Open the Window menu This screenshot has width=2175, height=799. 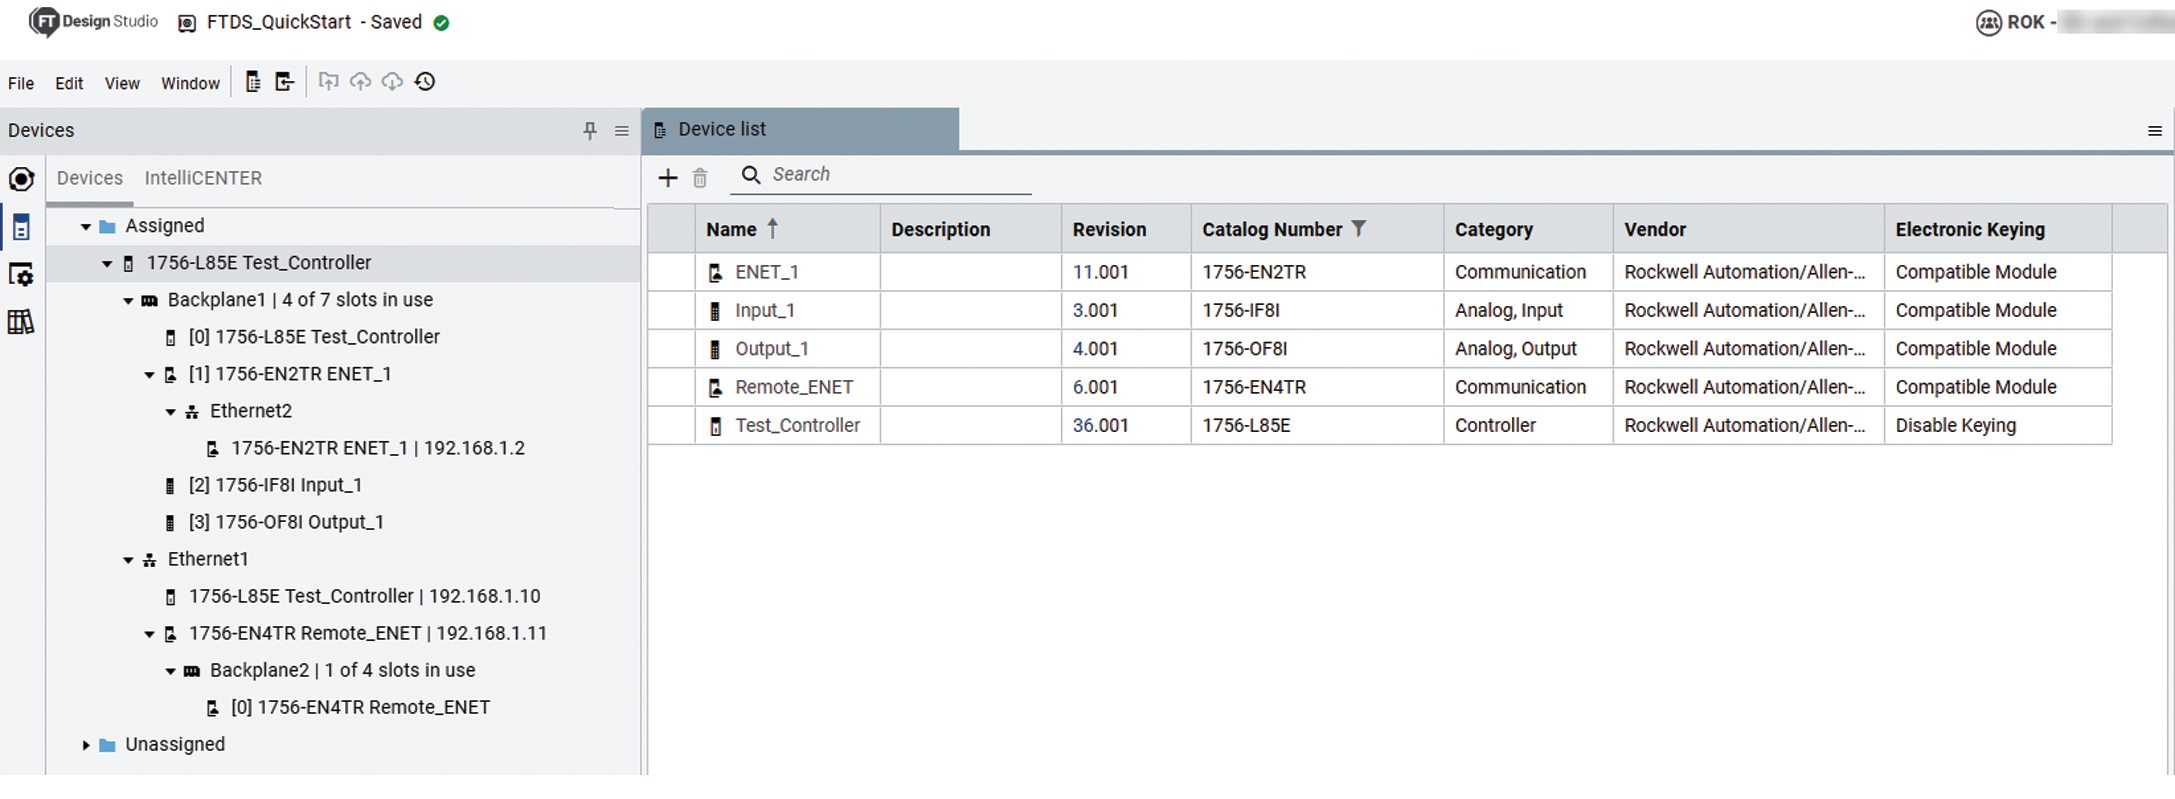(190, 83)
